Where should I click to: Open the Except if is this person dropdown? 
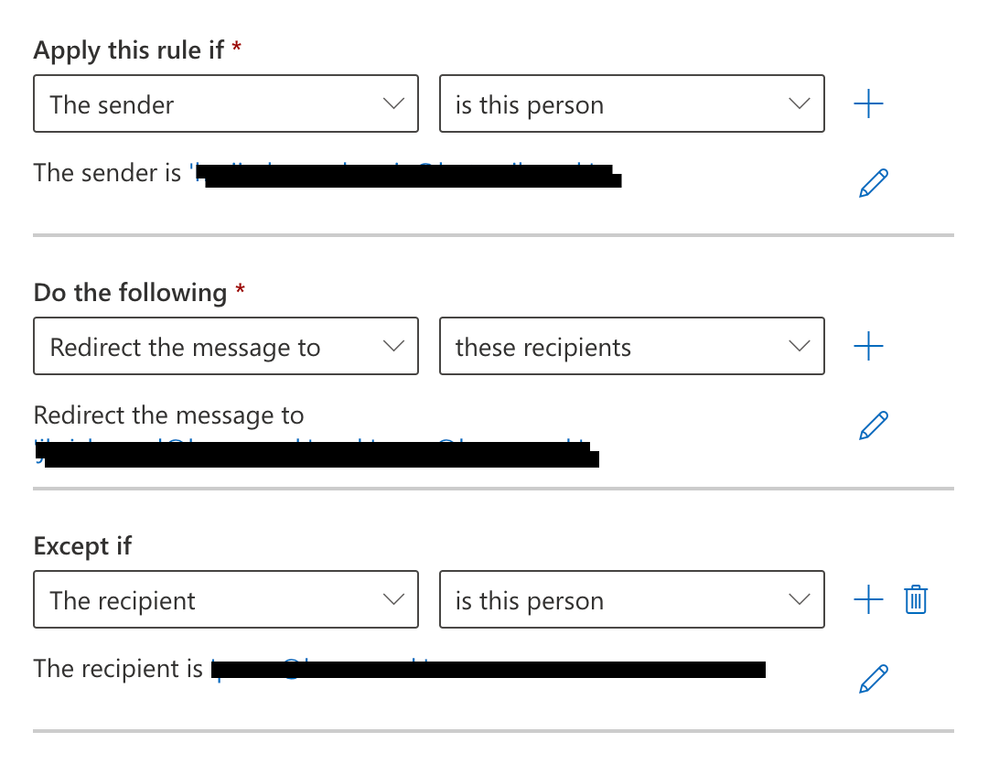pyautogui.click(x=632, y=599)
